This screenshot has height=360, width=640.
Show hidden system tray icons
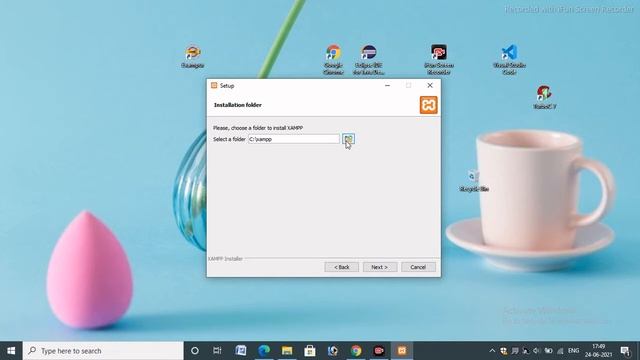tap(492, 351)
